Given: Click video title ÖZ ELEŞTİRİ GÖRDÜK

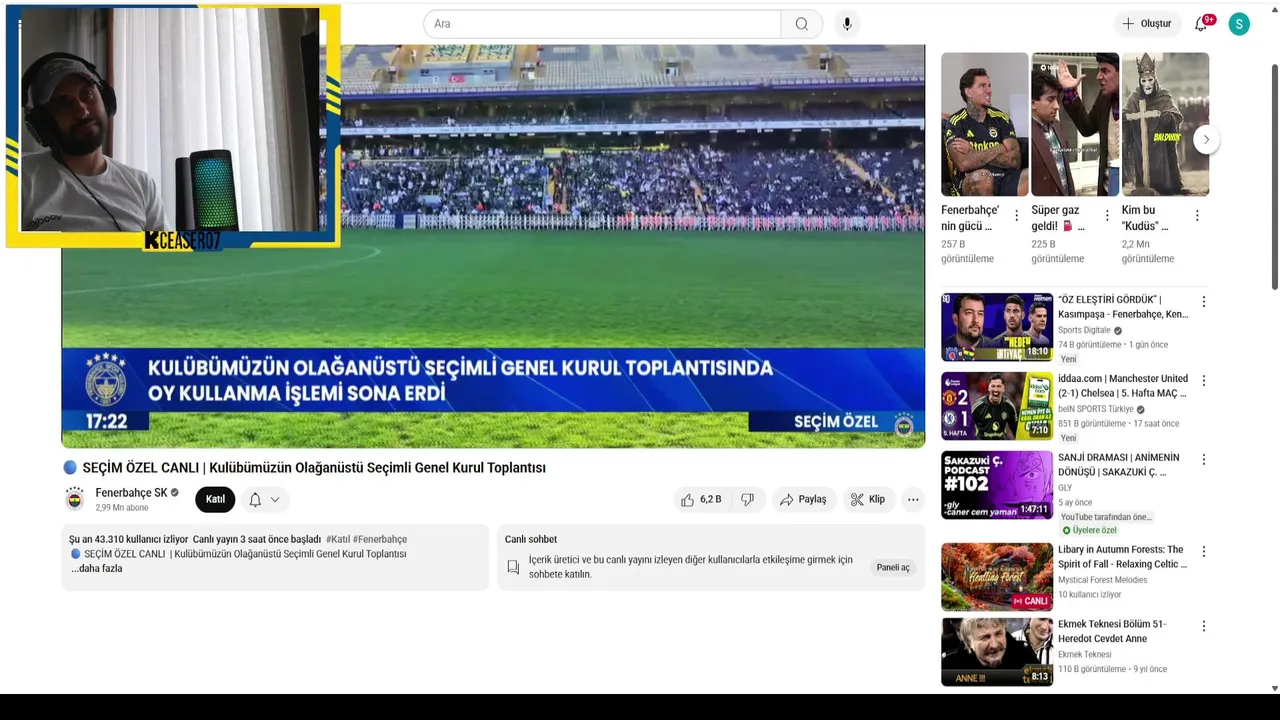Looking at the screenshot, I should (1123, 307).
